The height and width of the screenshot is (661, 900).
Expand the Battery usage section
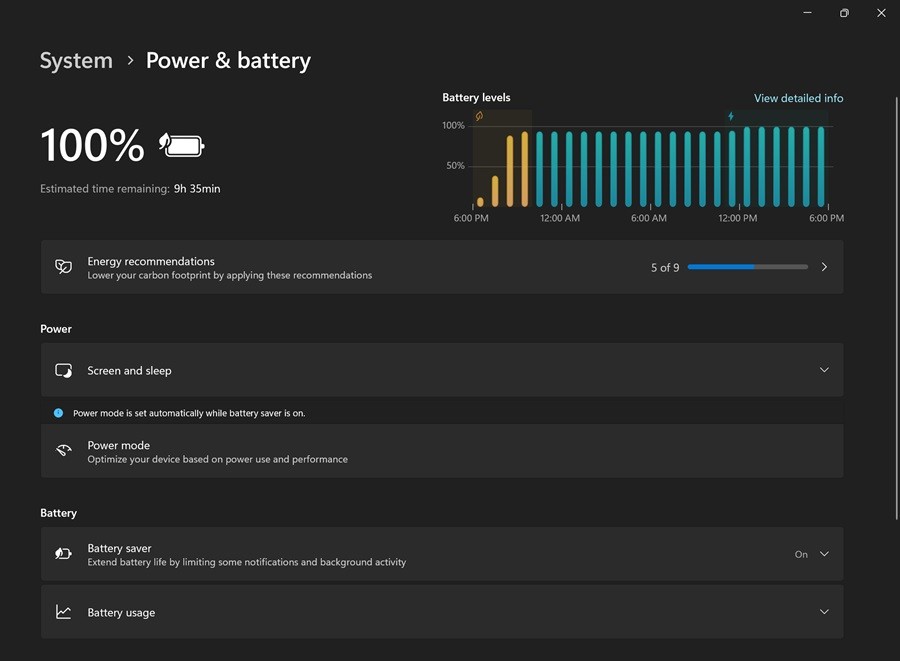pyautogui.click(x=824, y=612)
